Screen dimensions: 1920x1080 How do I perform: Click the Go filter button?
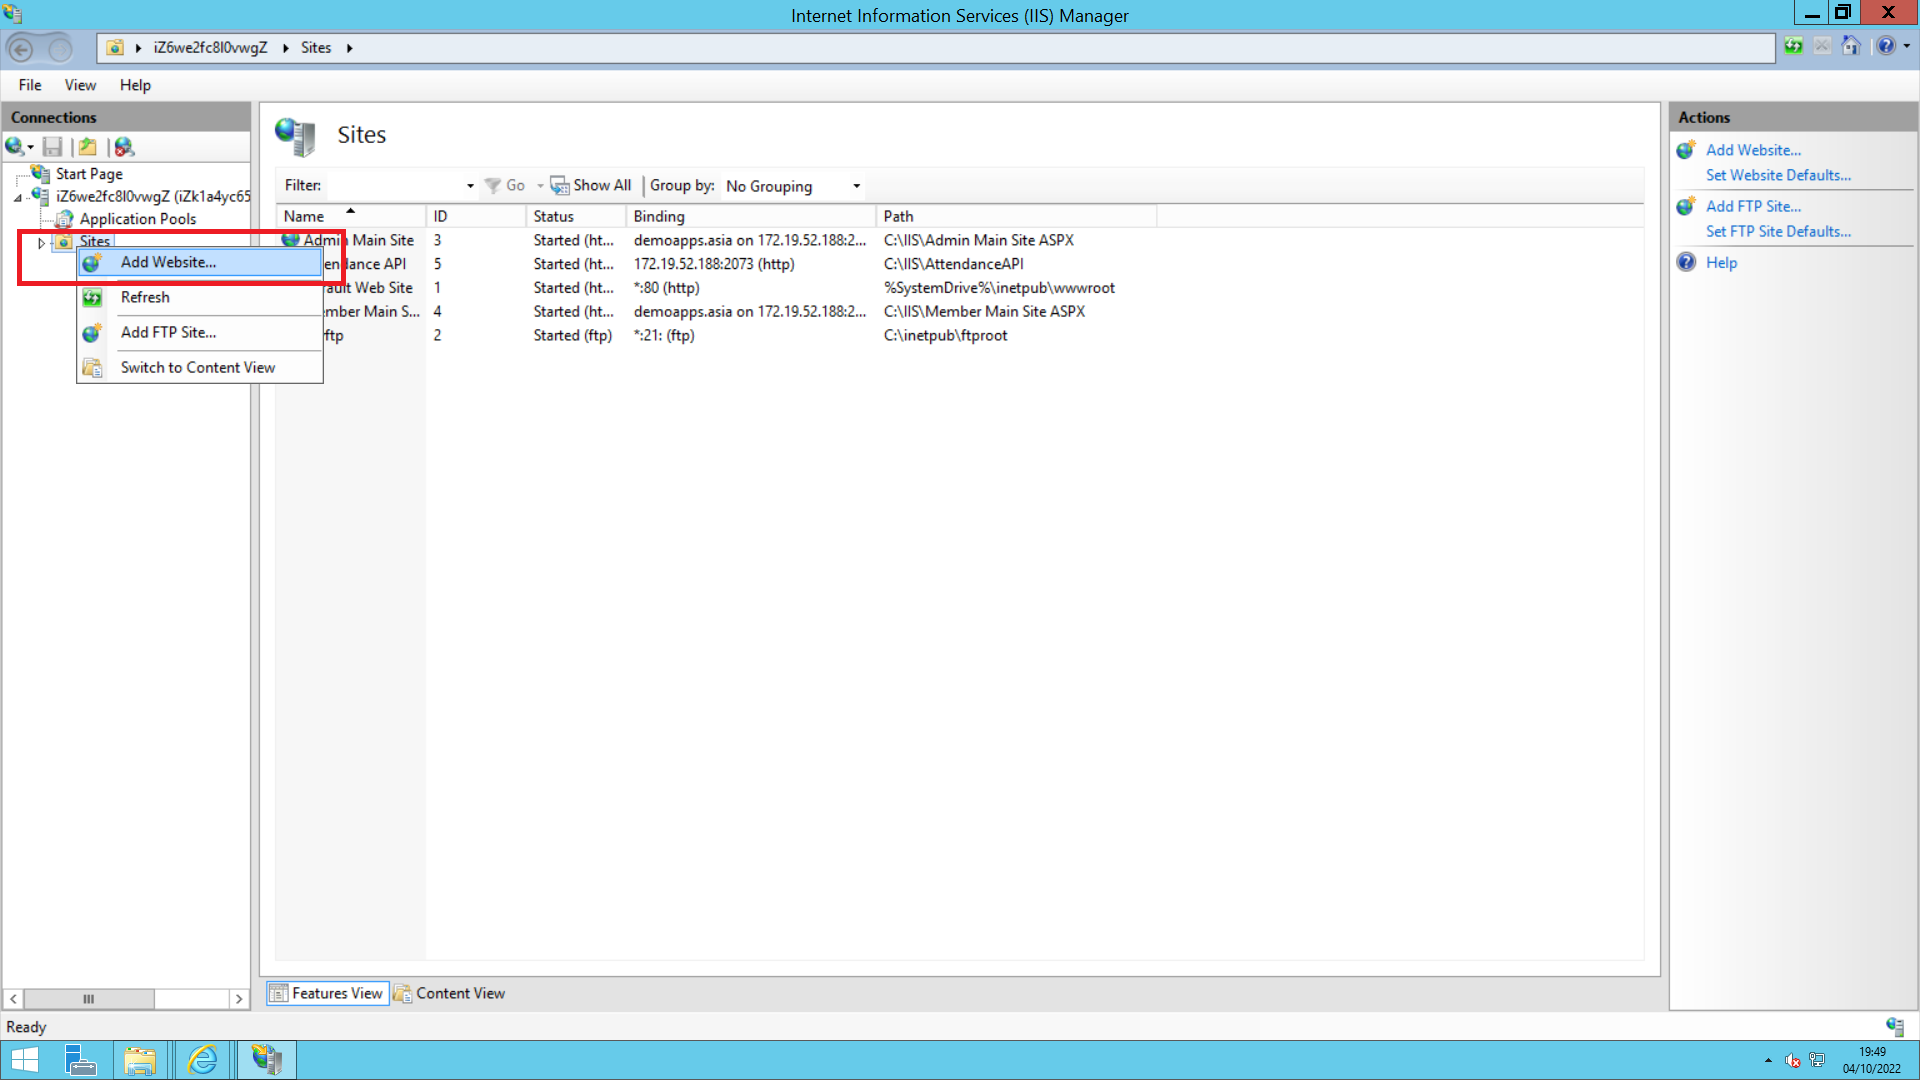pyautogui.click(x=505, y=185)
